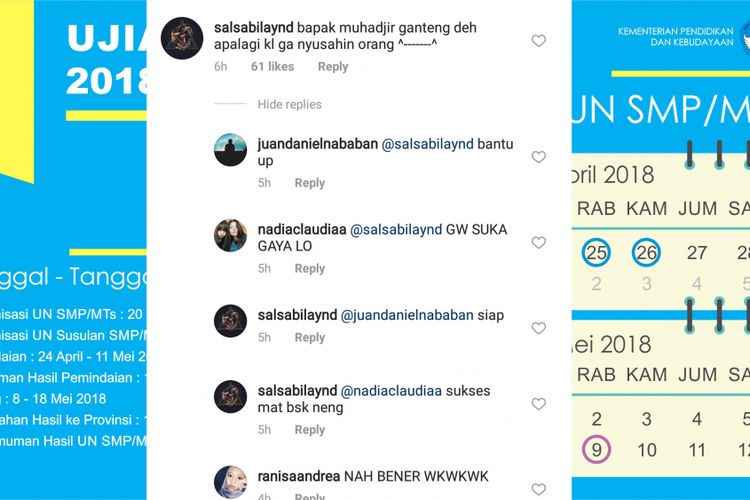Viewport: 750px width, 500px height.
Task: Reply to salsabilaynd's top comment
Action: click(333, 67)
